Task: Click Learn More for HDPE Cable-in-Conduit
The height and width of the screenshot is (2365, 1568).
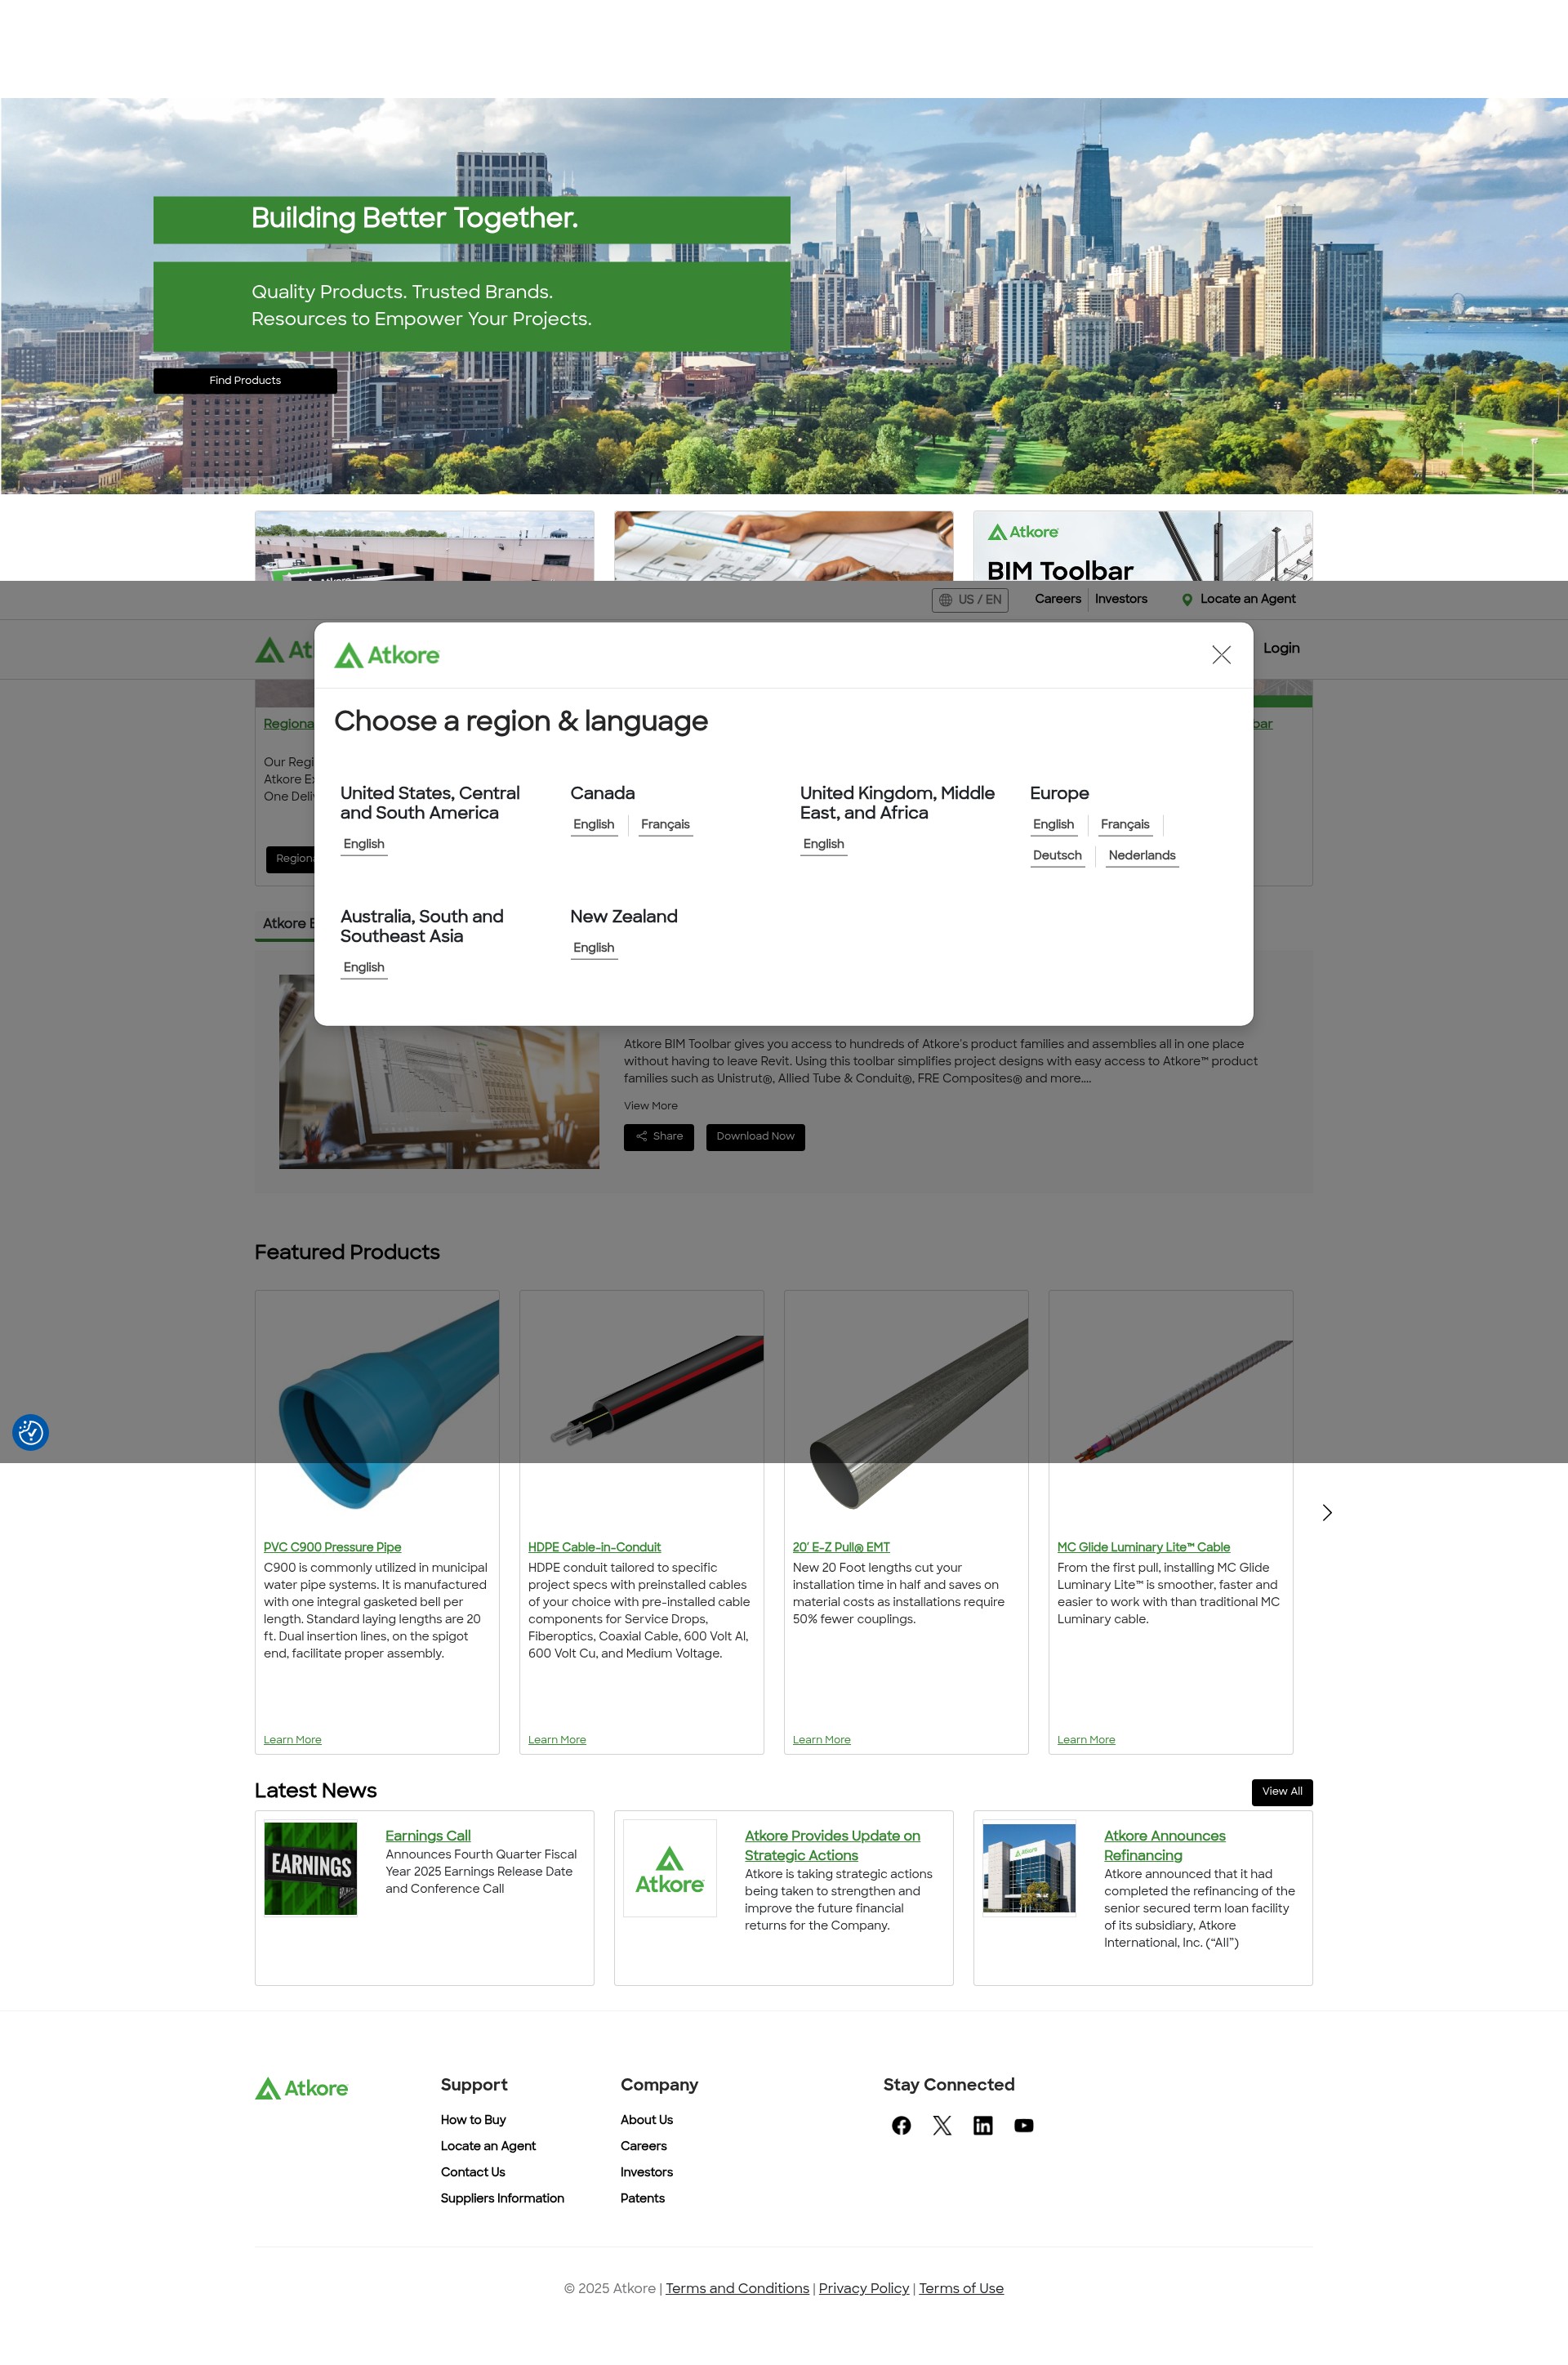Action: click(557, 1740)
